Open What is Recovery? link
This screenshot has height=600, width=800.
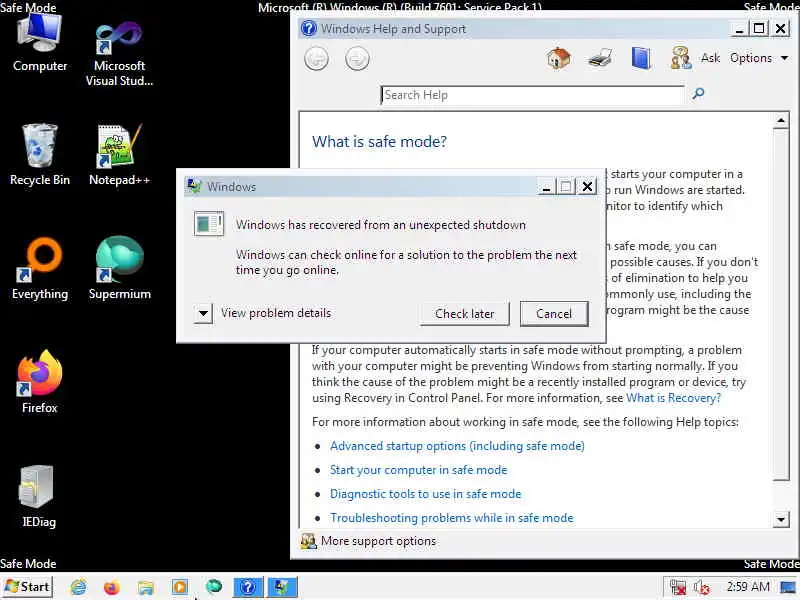(673, 397)
